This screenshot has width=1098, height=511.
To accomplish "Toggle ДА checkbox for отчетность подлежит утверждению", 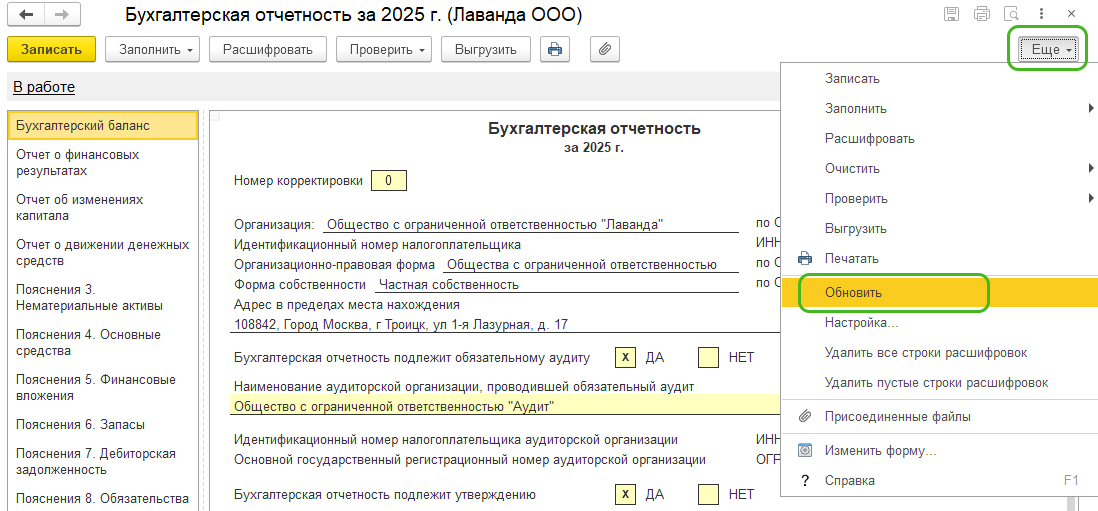I will [624, 494].
